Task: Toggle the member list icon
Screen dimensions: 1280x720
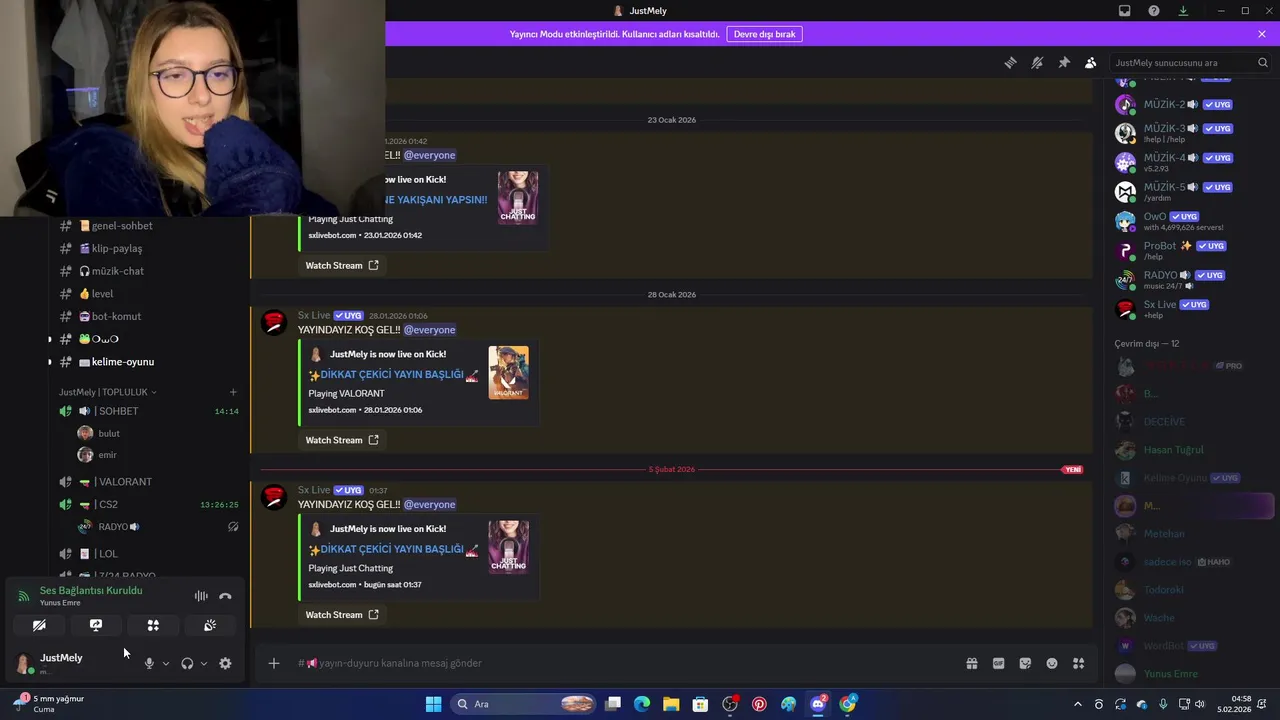Action: pos(1091,62)
